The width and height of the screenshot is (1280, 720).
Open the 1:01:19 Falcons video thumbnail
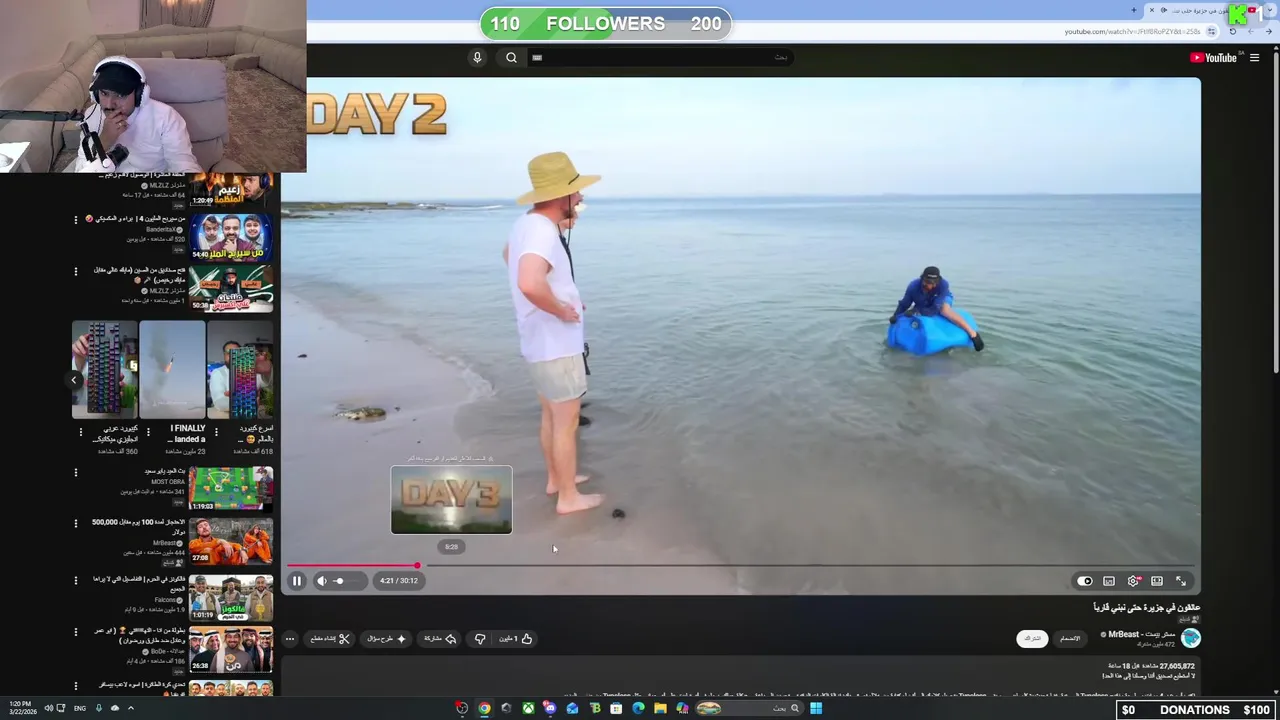231,597
